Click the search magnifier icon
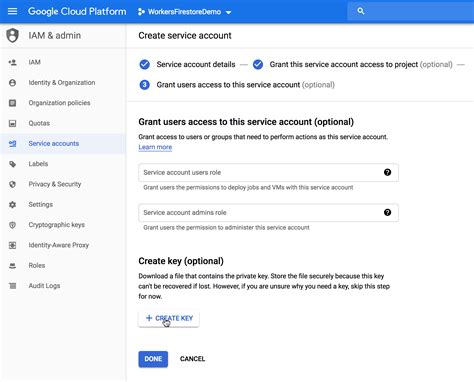Viewport: 474px width, 382px height. click(361, 11)
